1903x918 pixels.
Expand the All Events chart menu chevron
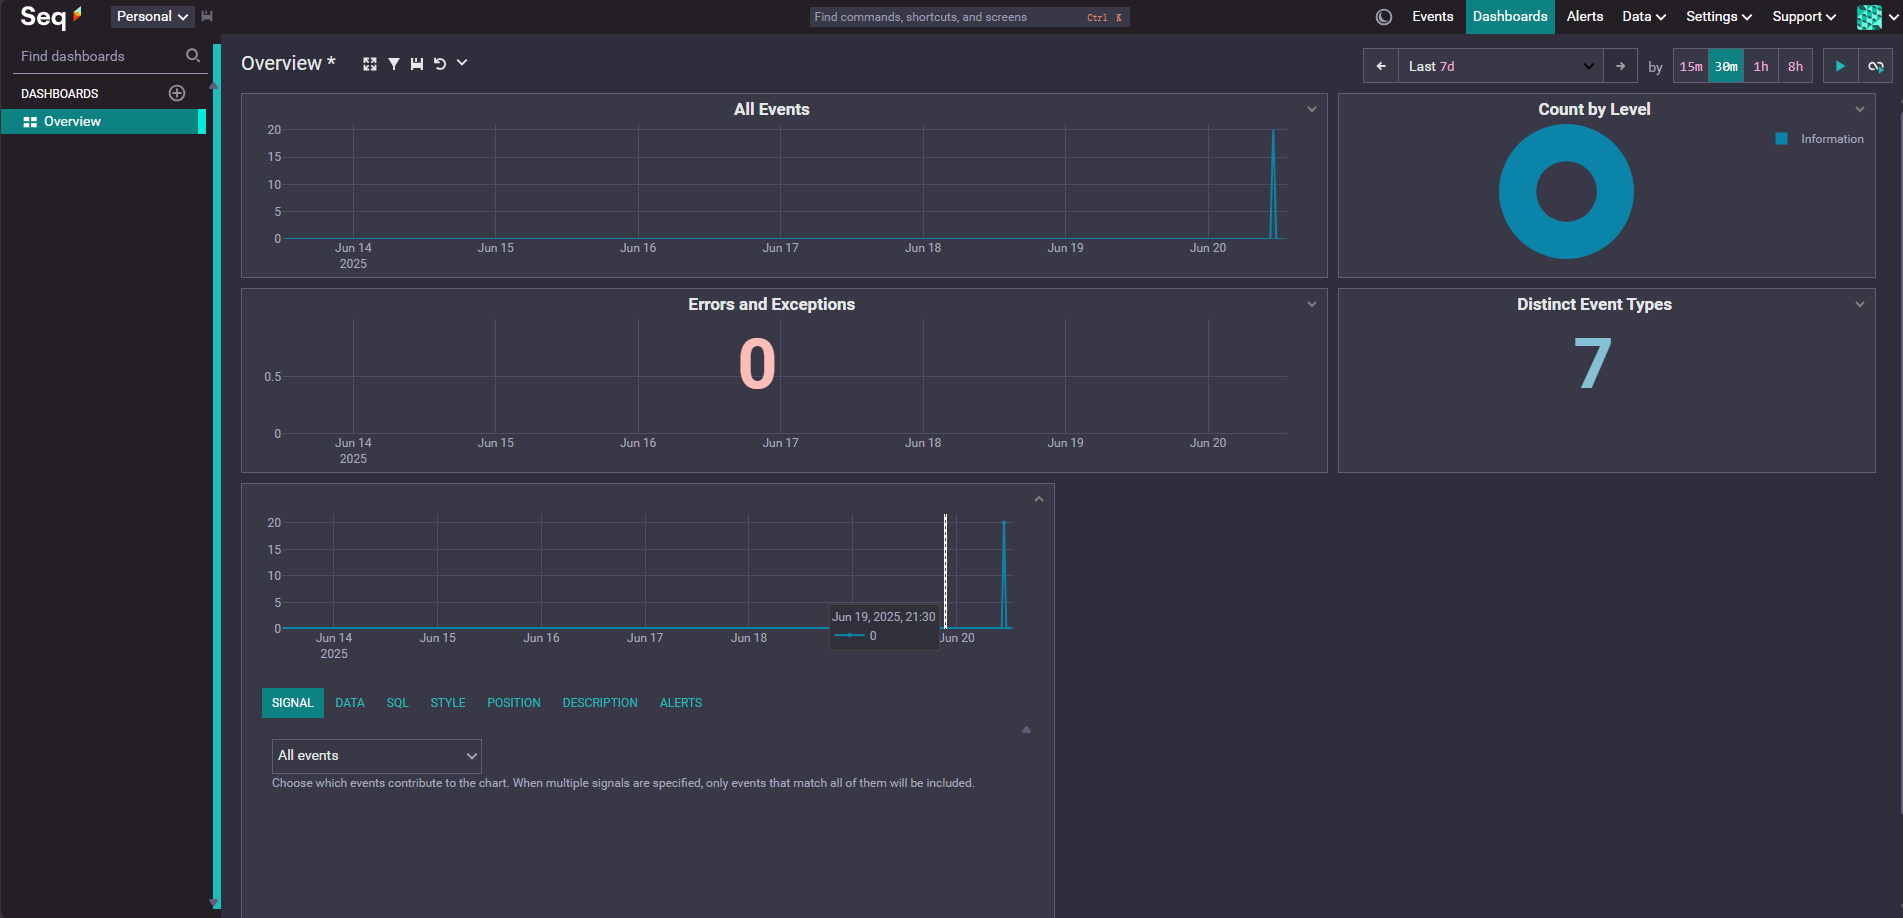[x=1312, y=109]
